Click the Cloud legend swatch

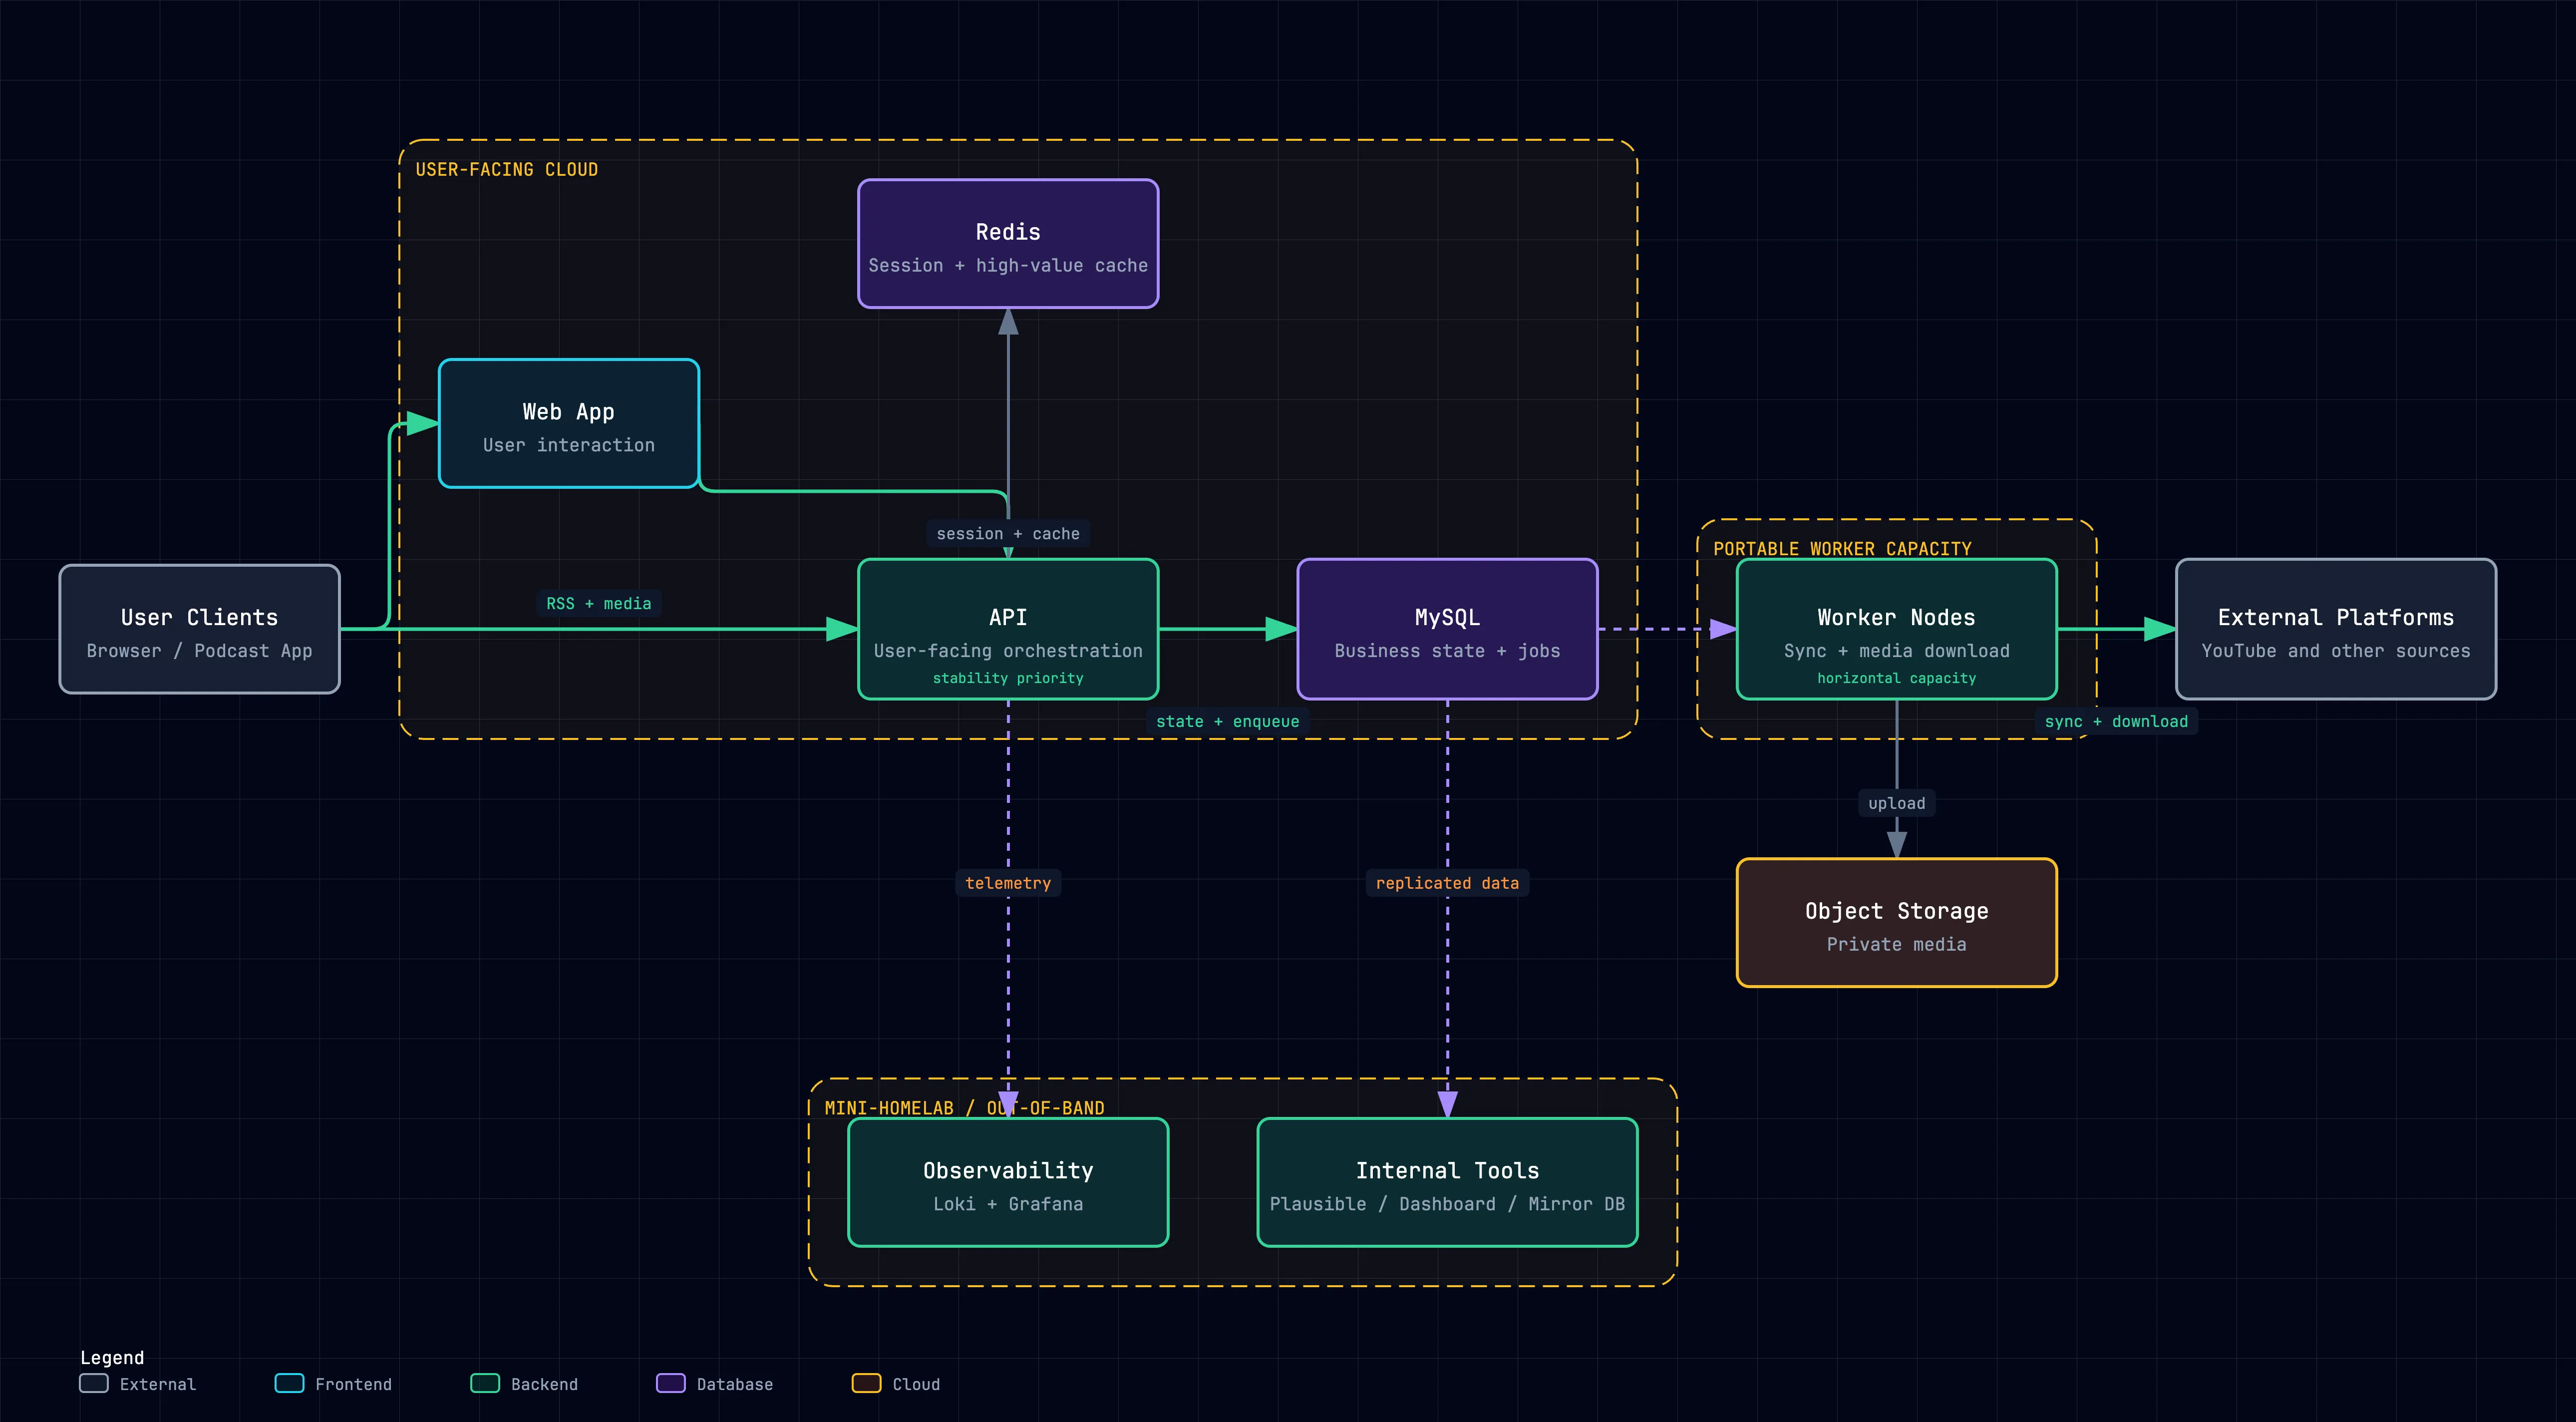tap(866, 1383)
